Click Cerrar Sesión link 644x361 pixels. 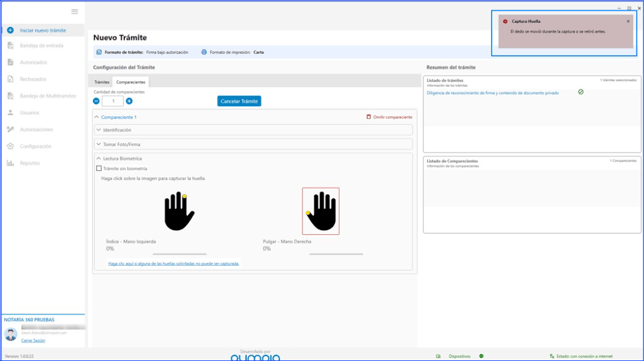click(x=33, y=340)
